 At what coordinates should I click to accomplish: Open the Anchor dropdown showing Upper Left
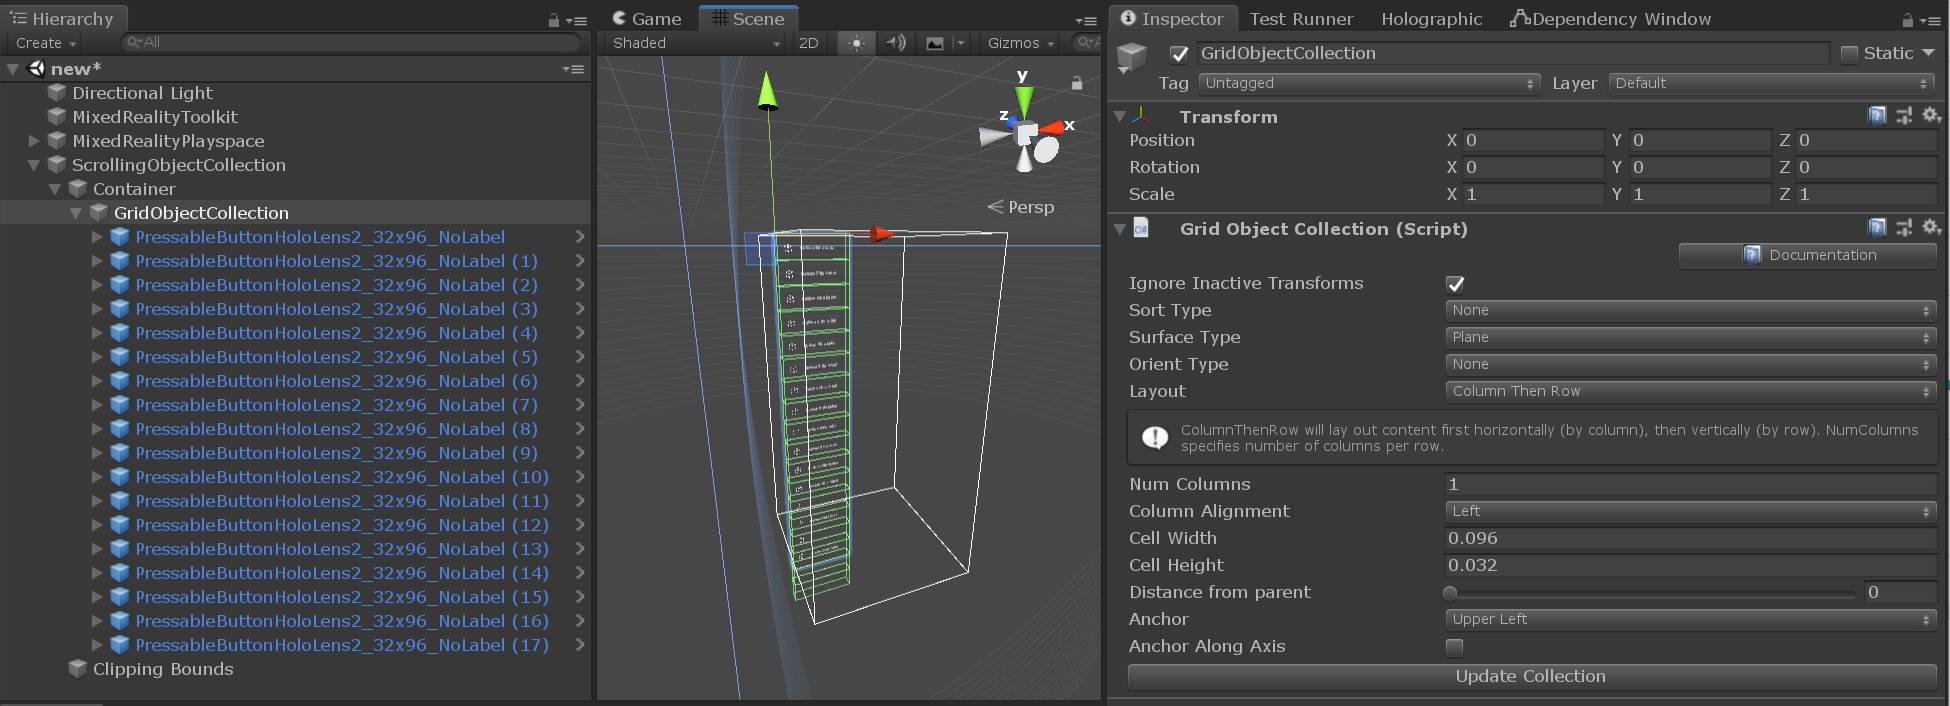(x=1691, y=619)
